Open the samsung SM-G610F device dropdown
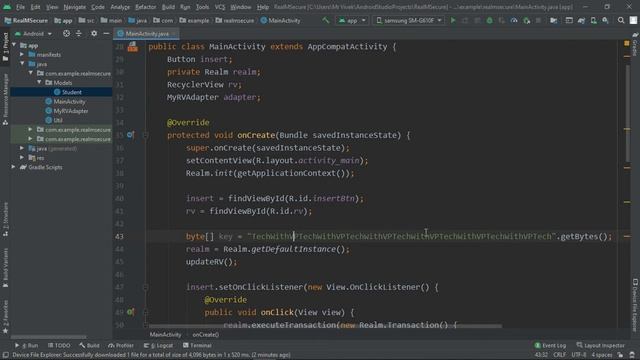 coord(409,20)
